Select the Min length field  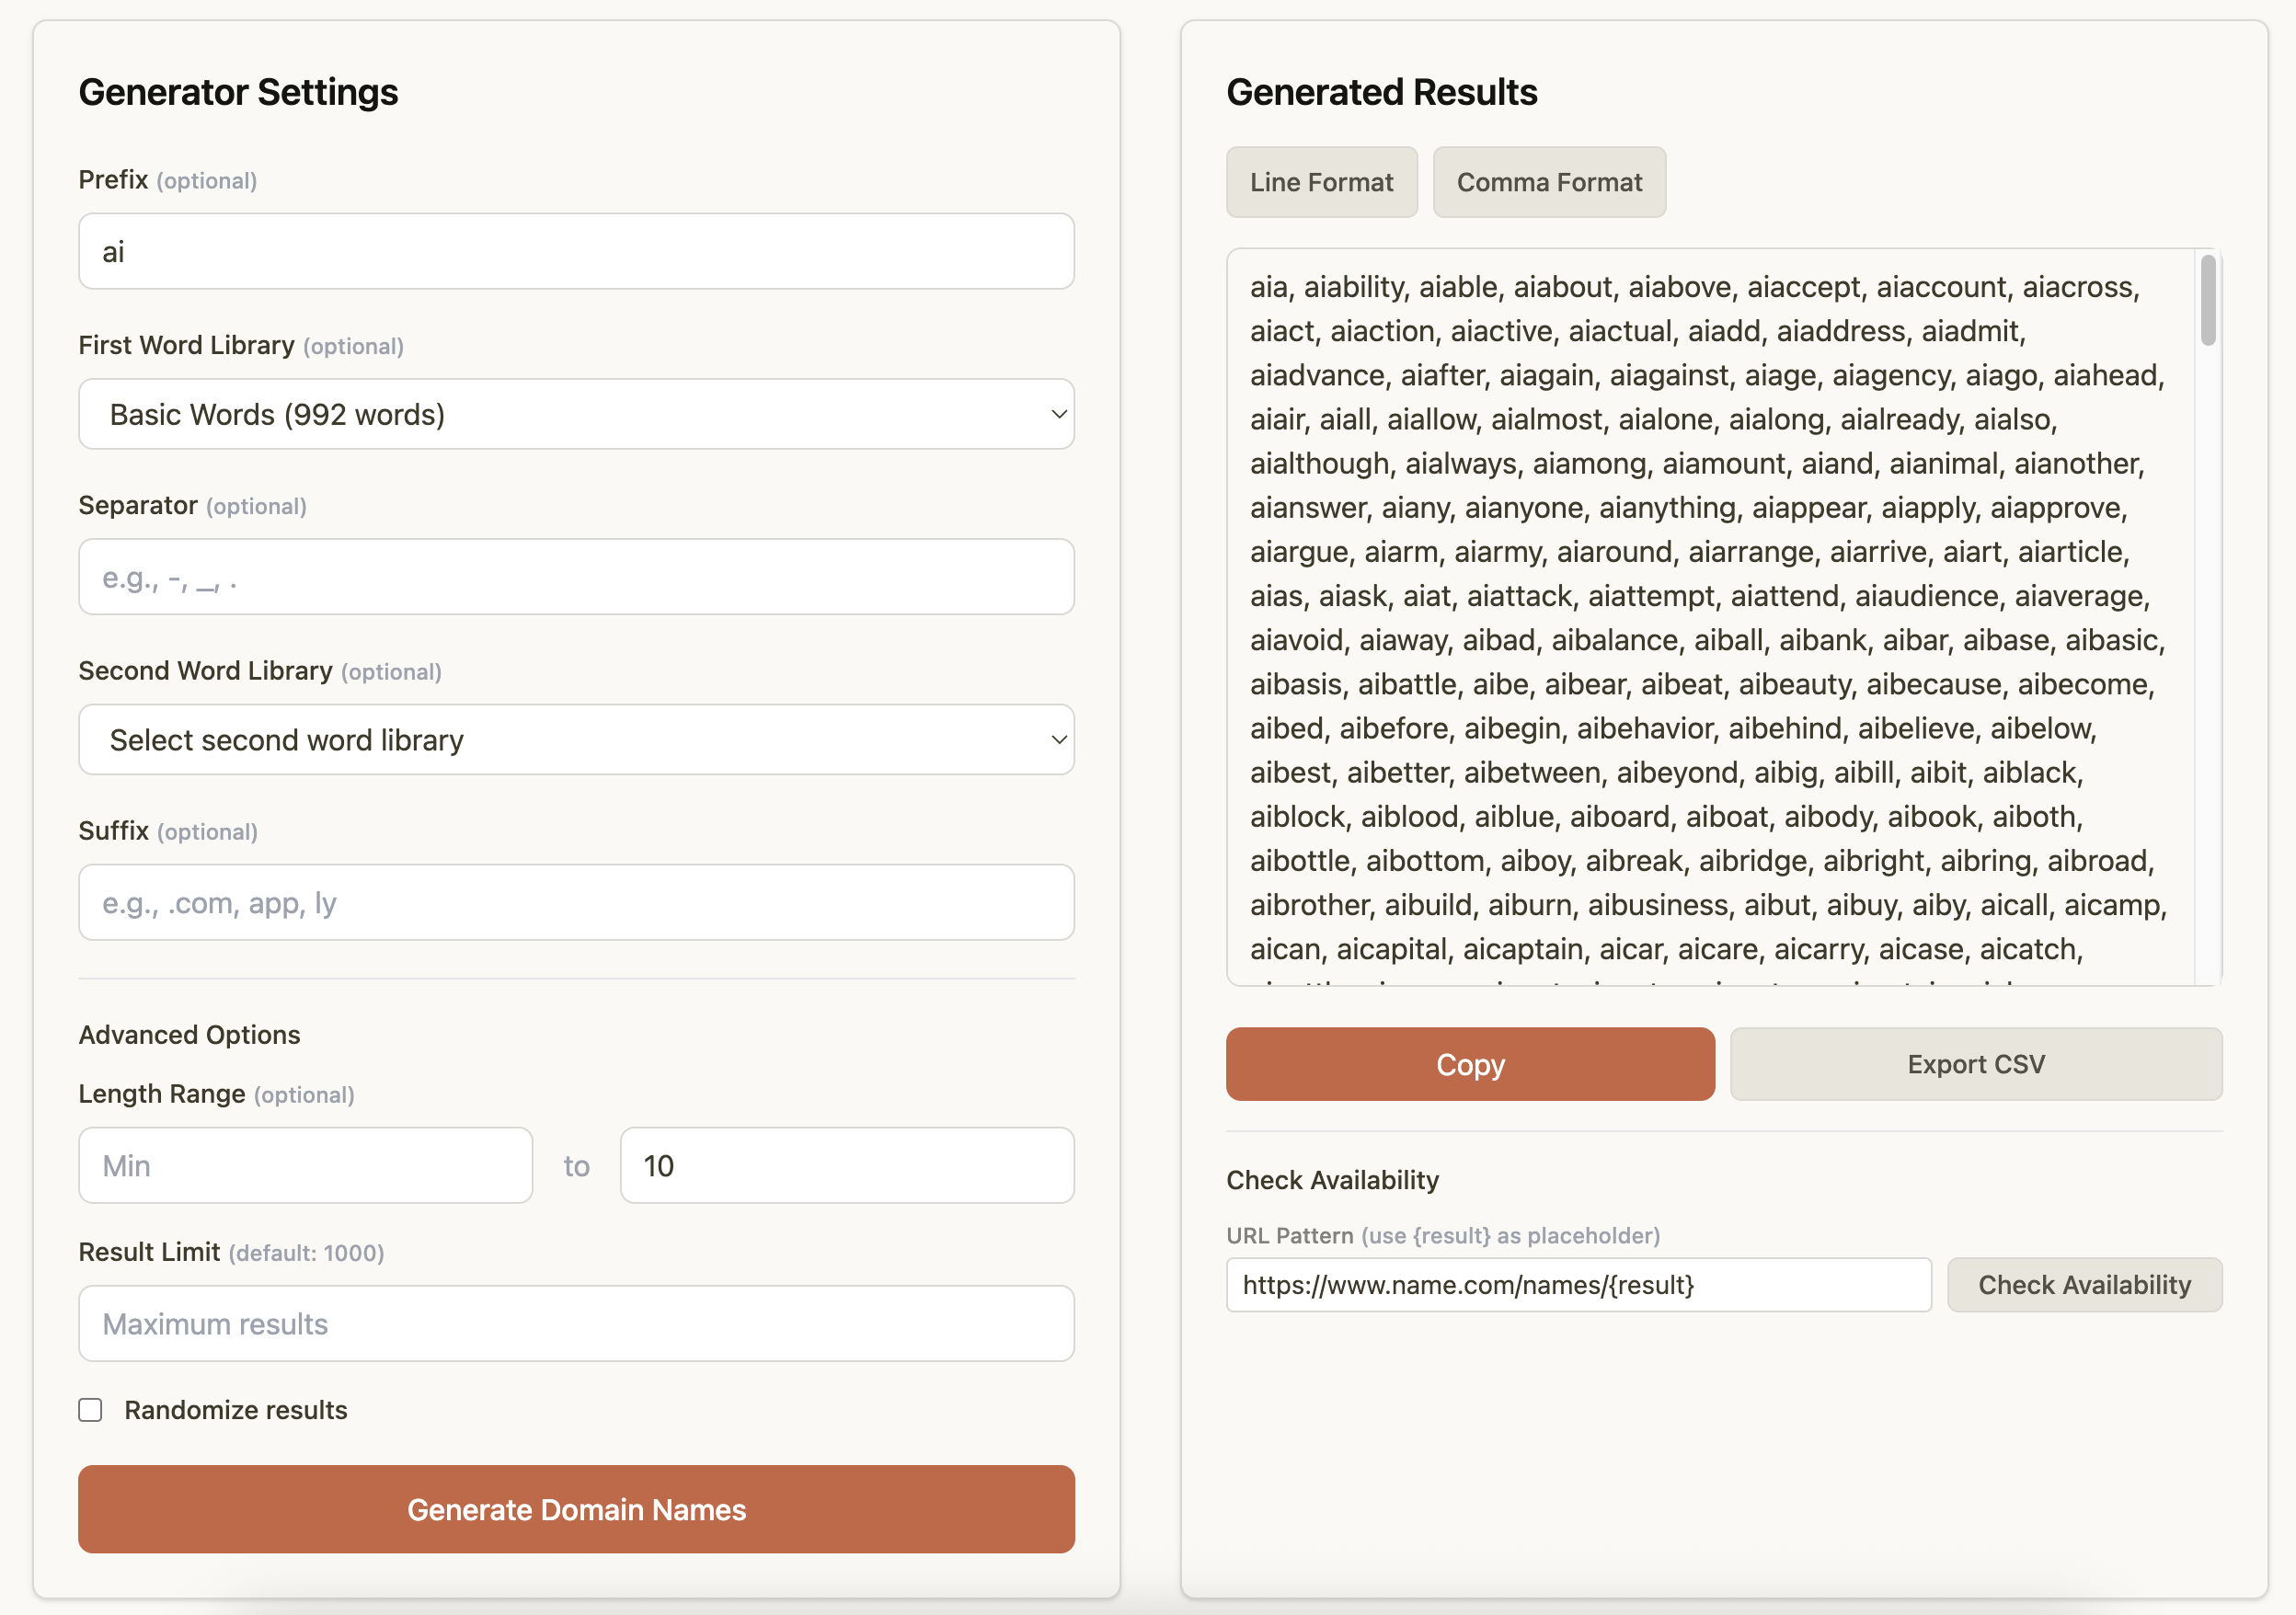tap(305, 1166)
